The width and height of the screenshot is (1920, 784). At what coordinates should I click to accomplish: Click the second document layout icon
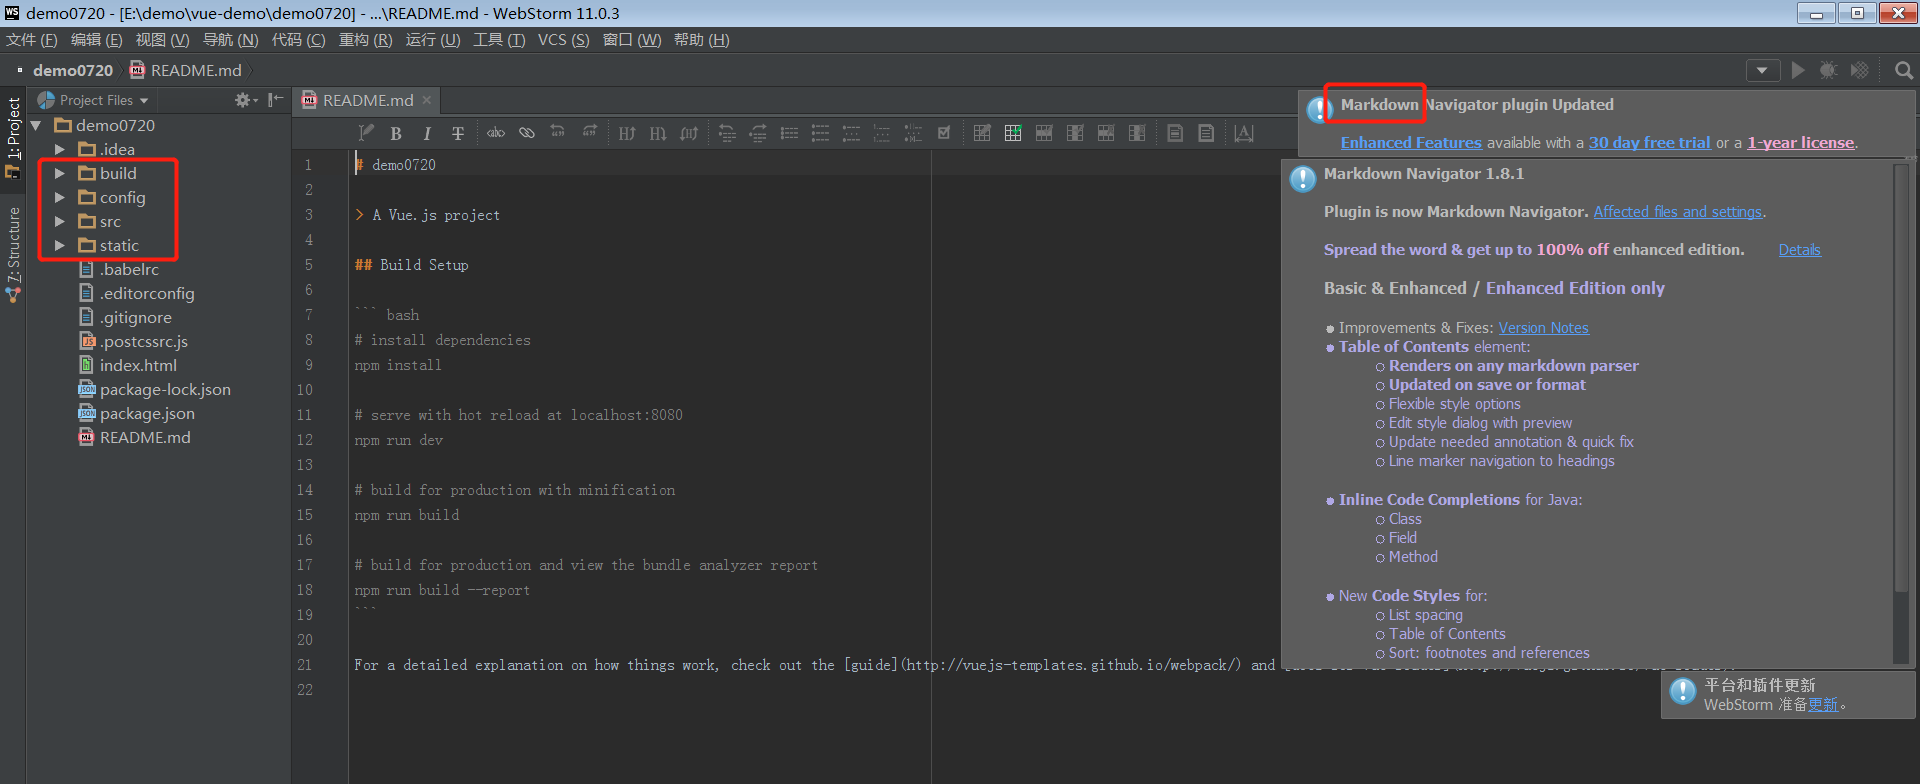[1206, 133]
